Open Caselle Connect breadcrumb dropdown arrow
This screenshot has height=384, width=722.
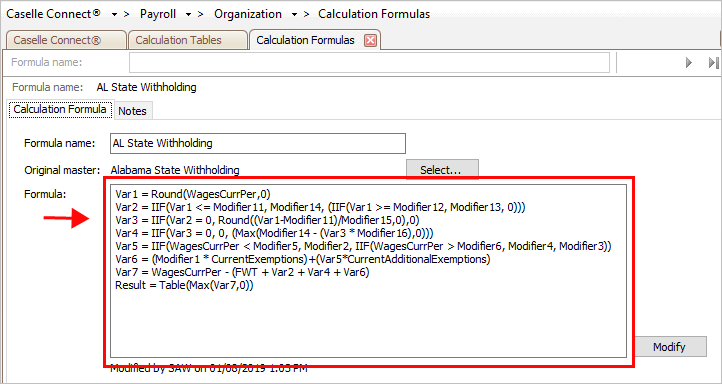point(114,15)
